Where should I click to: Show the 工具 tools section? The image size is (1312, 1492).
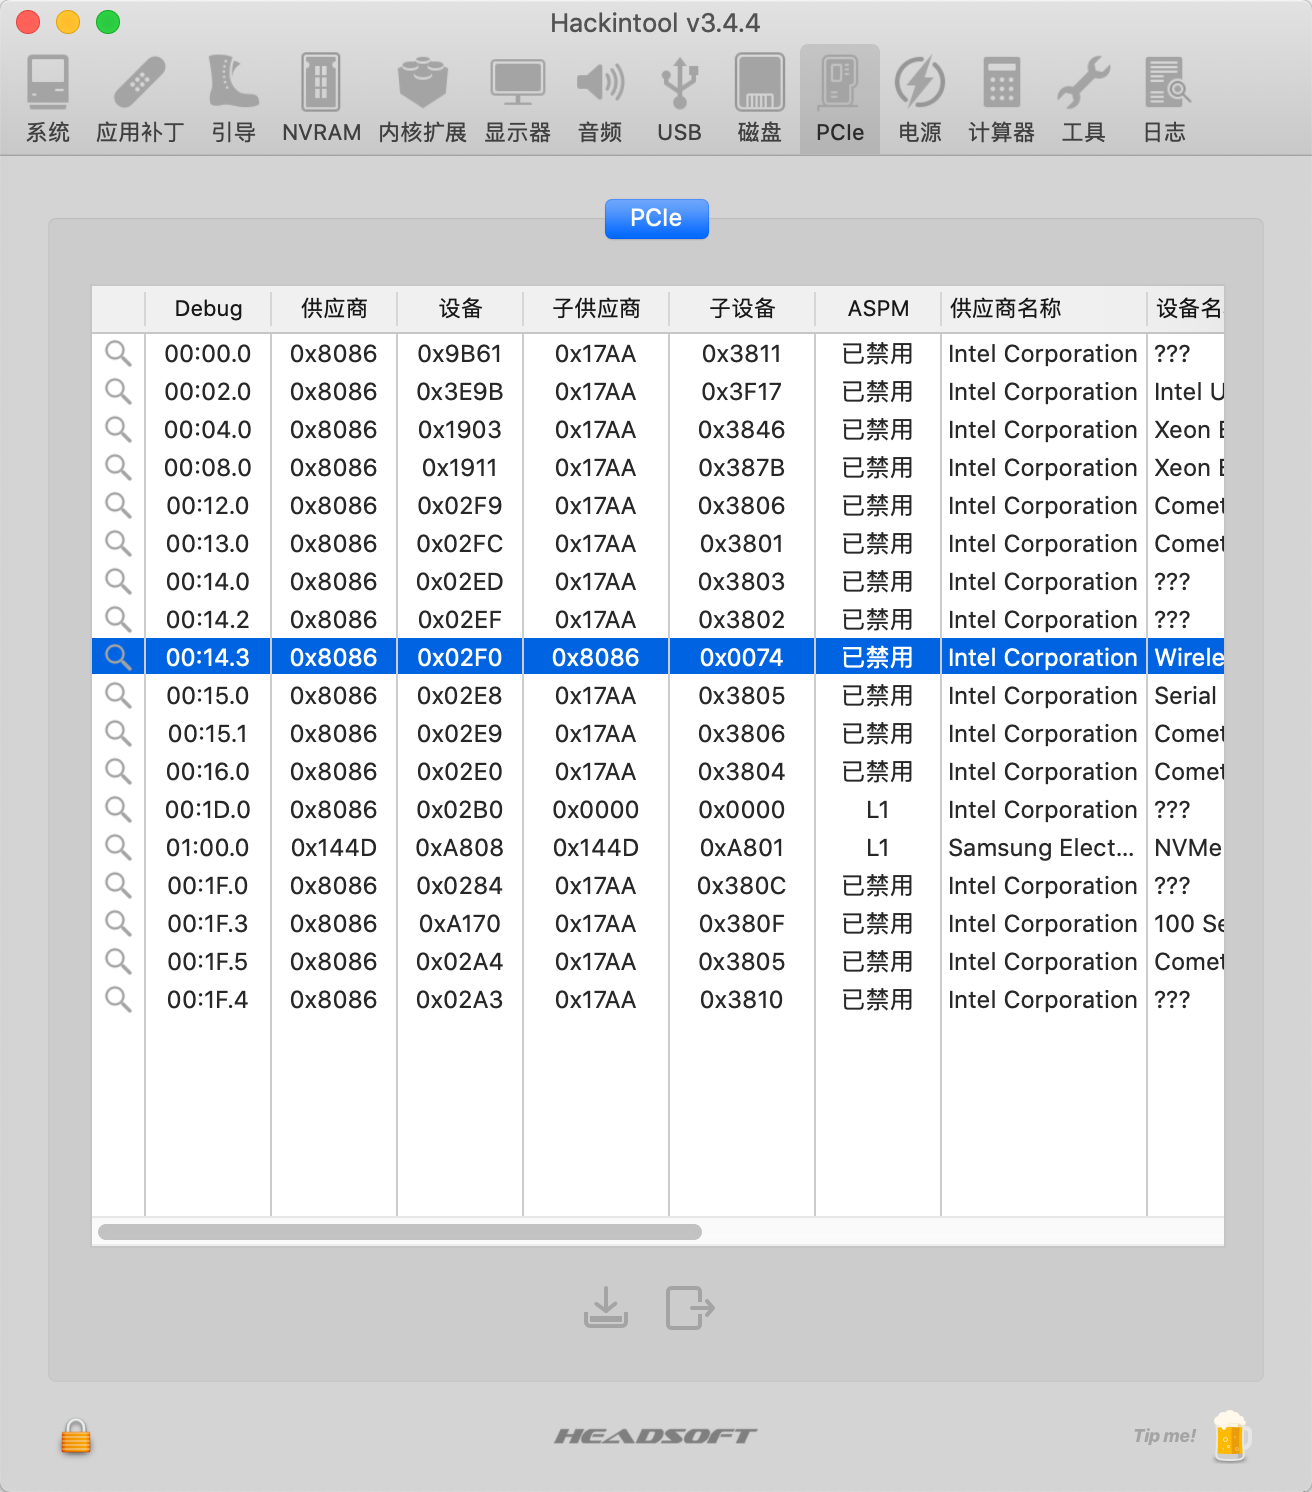tap(1084, 99)
